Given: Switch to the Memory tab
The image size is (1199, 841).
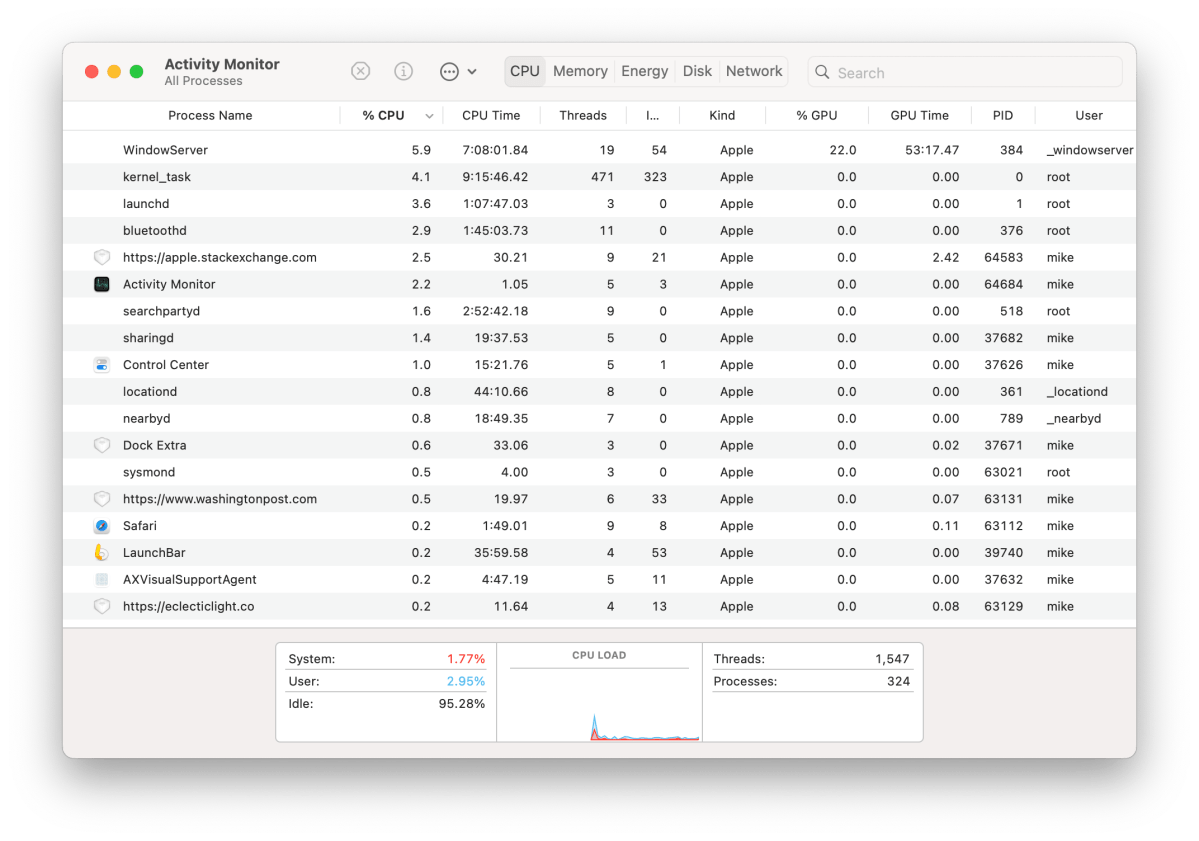Looking at the screenshot, I should pyautogui.click(x=580, y=71).
